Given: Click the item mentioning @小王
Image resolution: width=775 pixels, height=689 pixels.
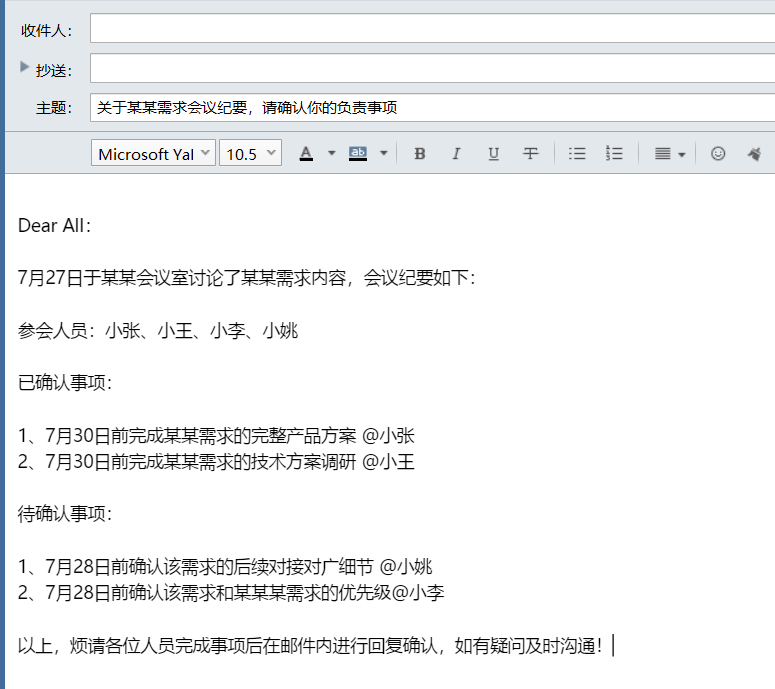Looking at the screenshot, I should 216,462.
